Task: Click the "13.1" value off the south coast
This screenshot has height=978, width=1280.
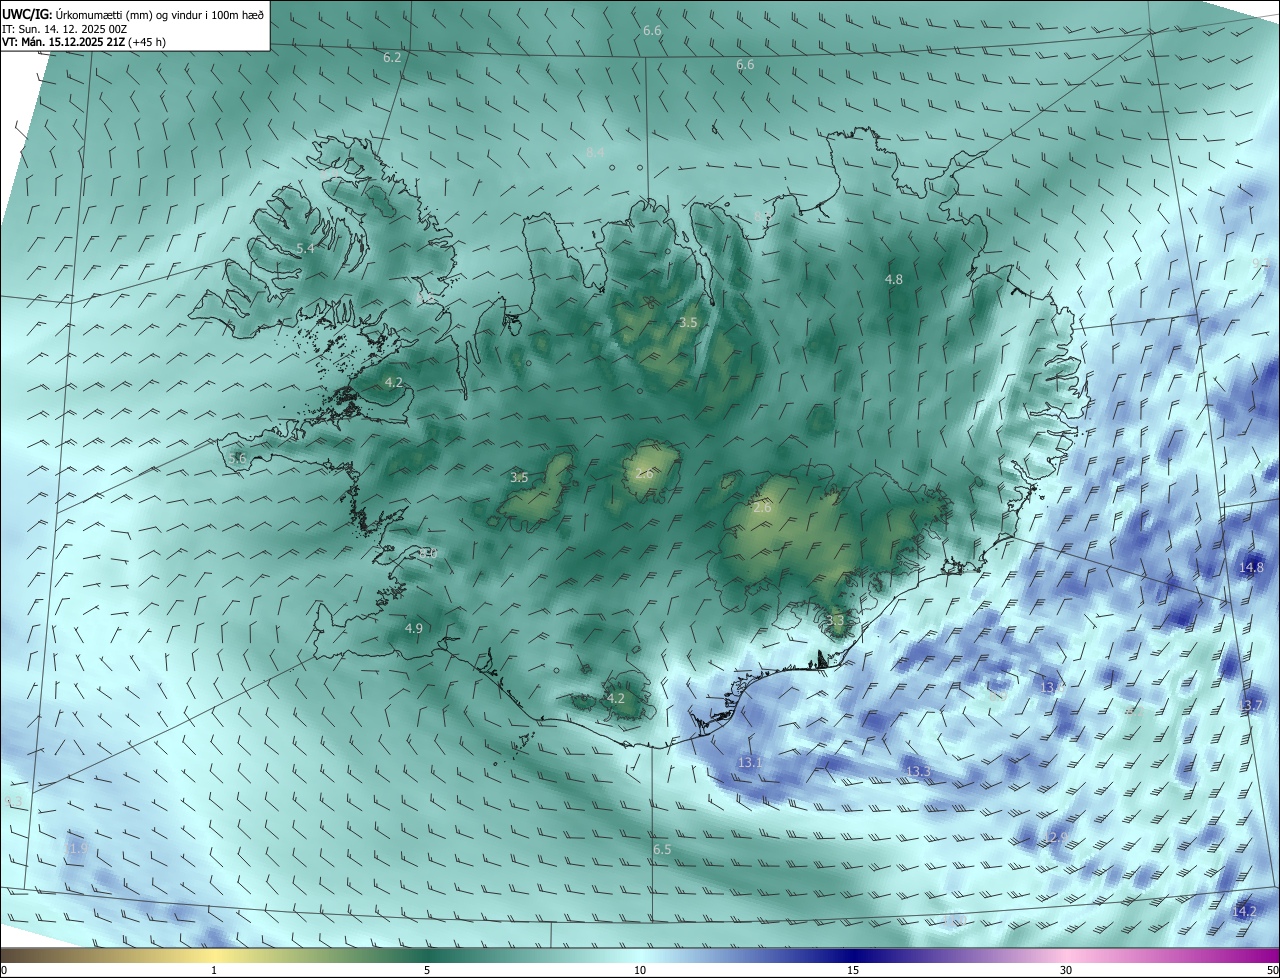Action: point(750,763)
